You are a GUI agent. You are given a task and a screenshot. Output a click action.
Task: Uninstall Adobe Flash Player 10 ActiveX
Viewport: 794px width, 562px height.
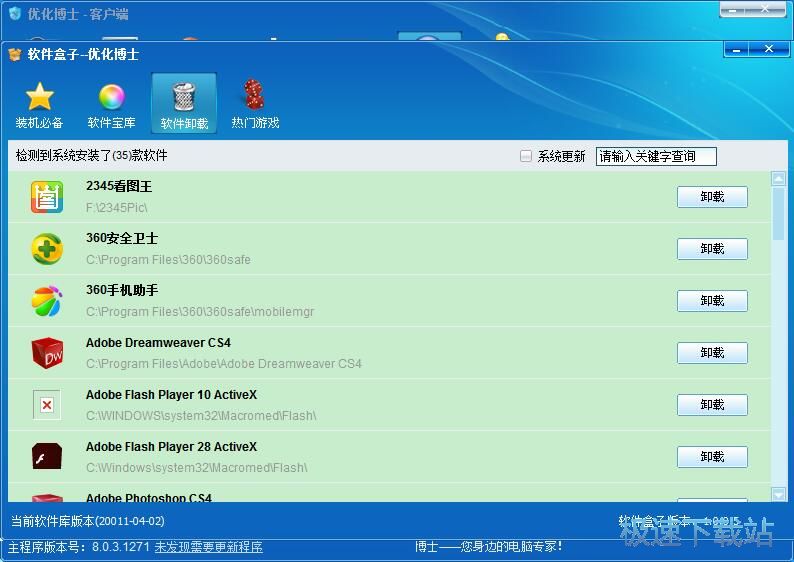coord(712,405)
